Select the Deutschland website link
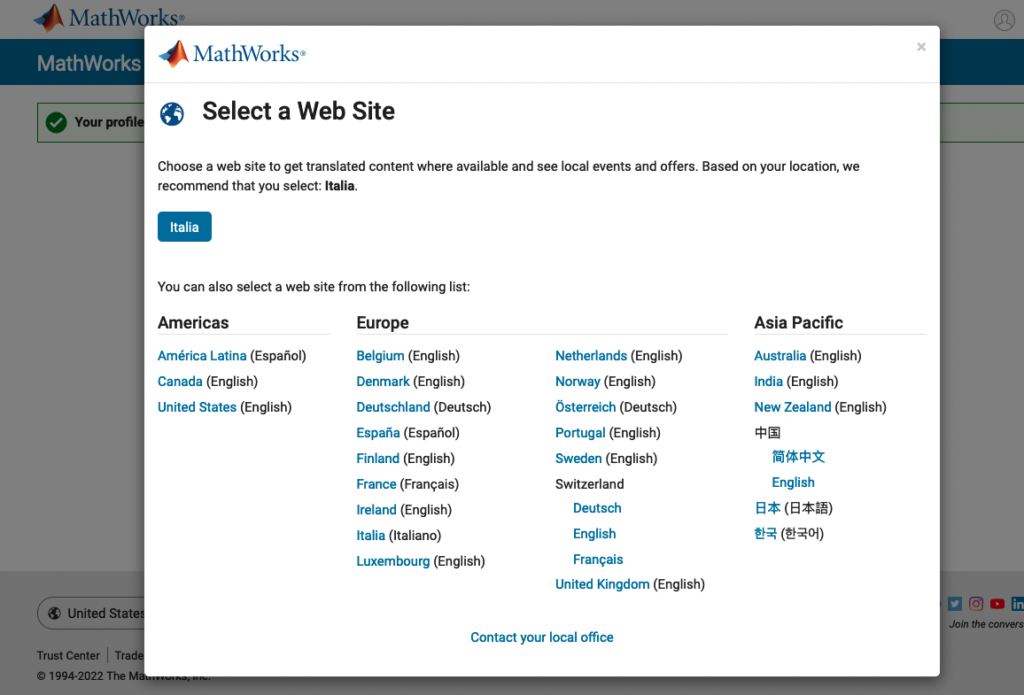The height and width of the screenshot is (695, 1024). tap(393, 407)
